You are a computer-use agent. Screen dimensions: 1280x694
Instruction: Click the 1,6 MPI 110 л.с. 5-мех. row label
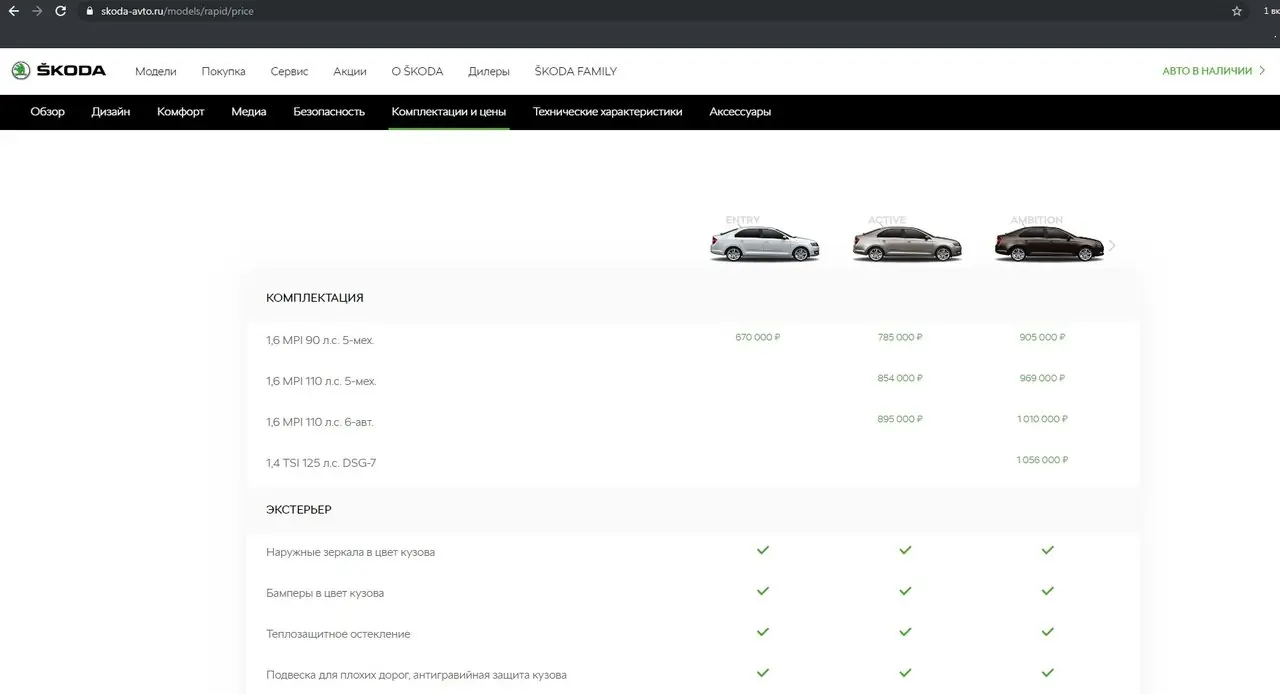321,382
